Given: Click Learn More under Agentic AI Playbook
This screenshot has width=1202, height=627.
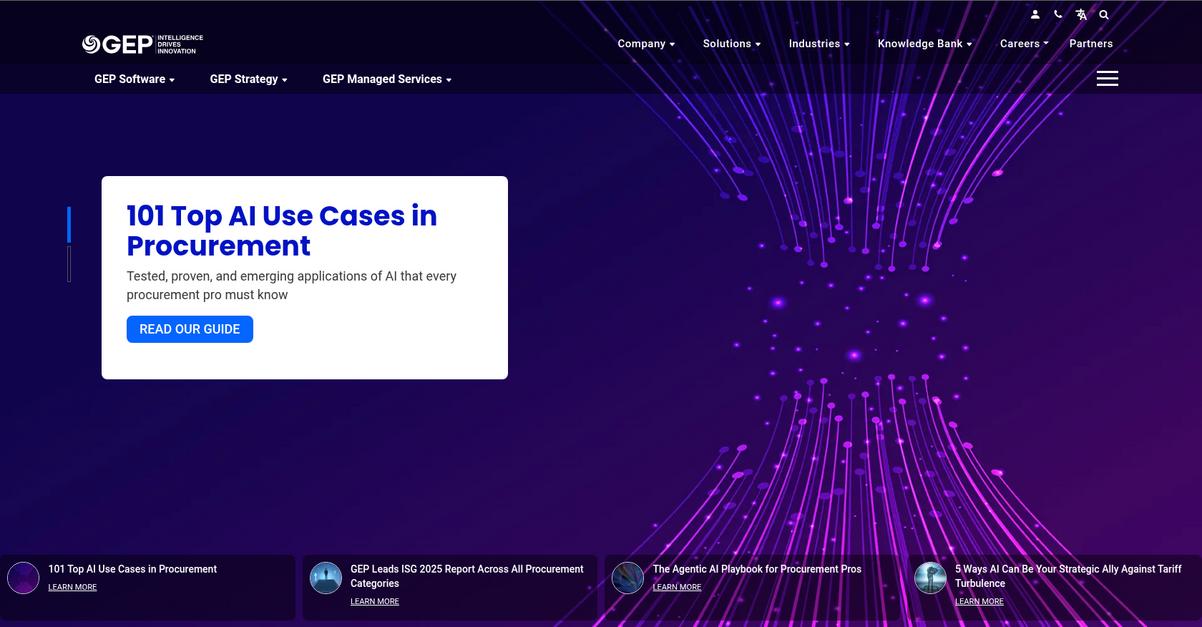Looking at the screenshot, I should (677, 587).
